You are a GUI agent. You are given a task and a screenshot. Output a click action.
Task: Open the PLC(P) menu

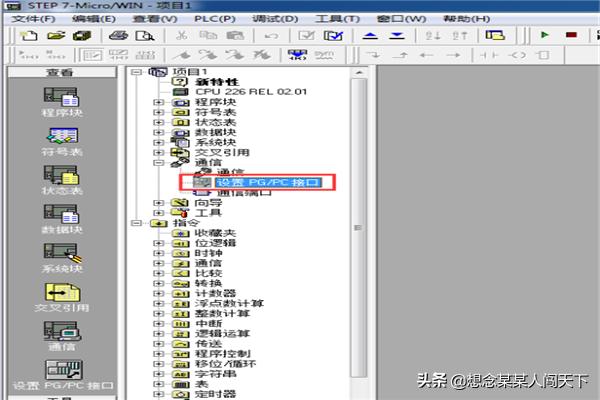[215, 19]
